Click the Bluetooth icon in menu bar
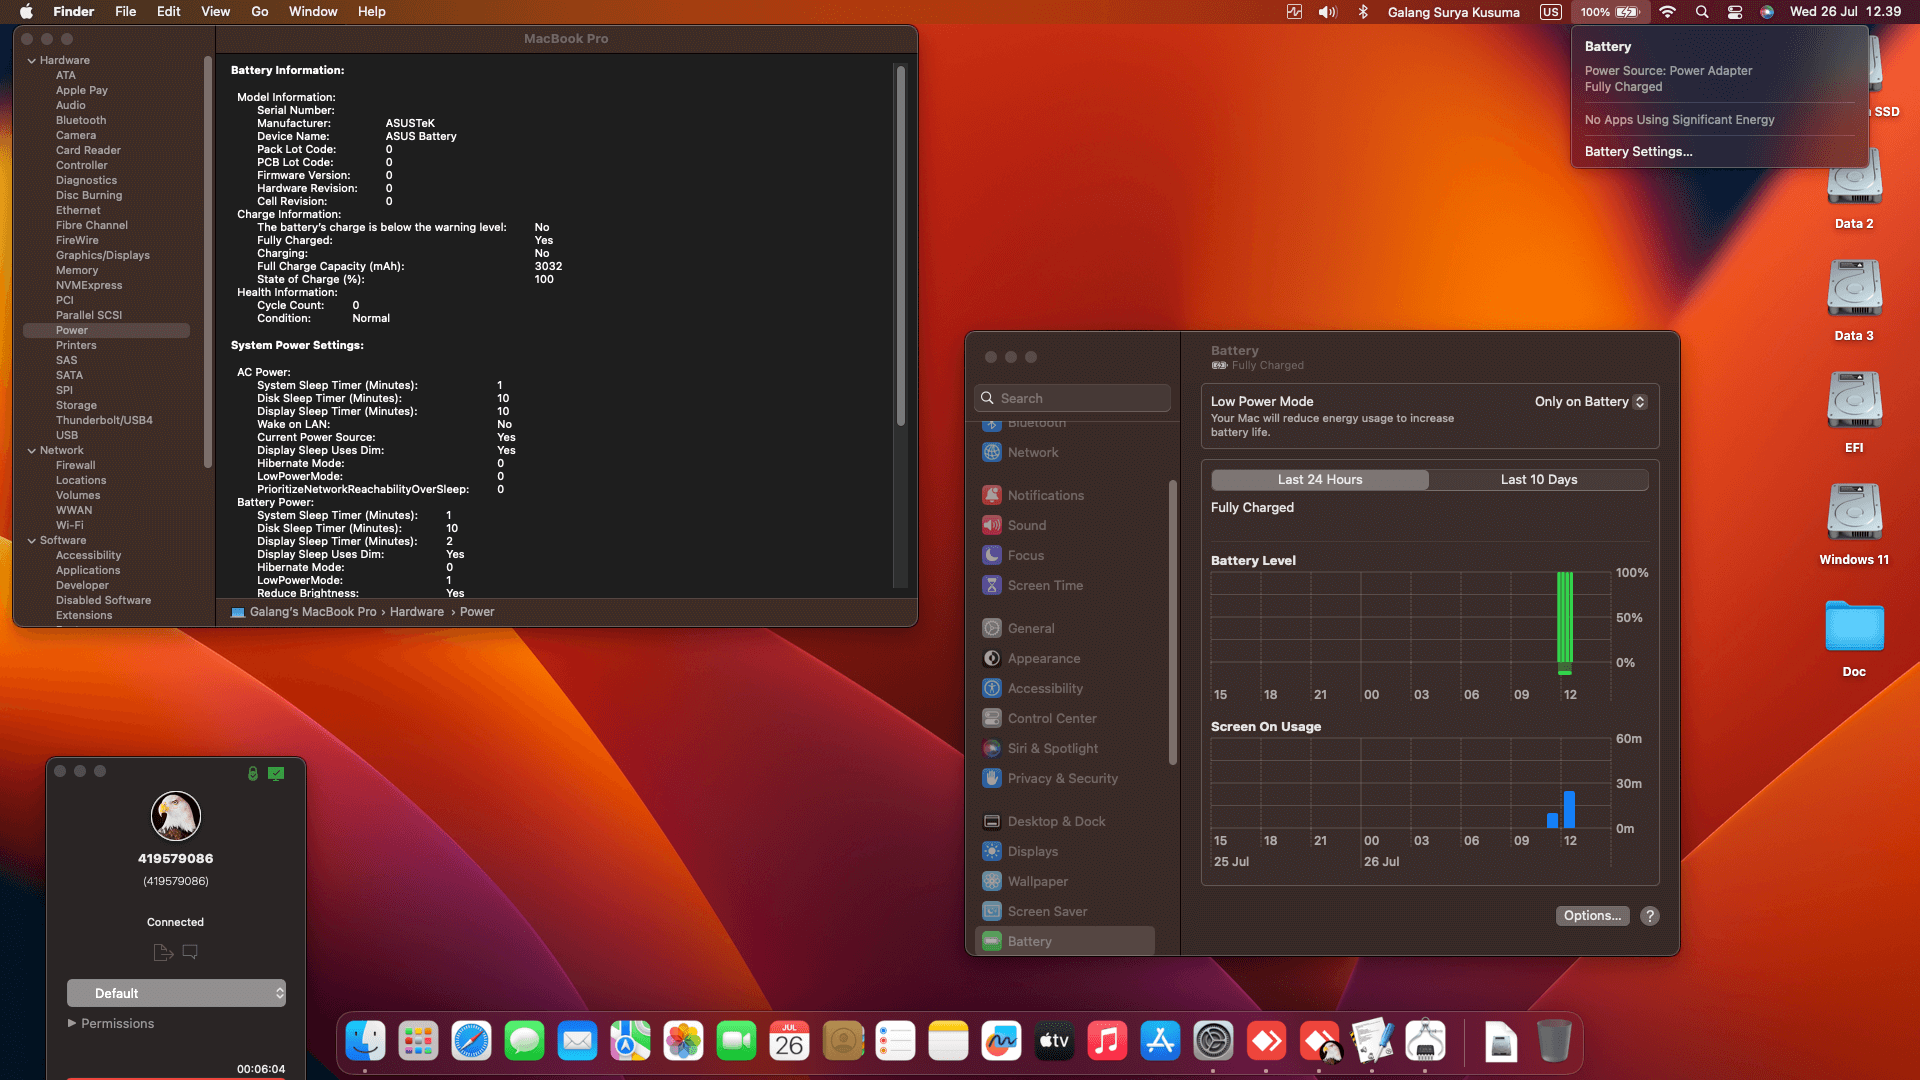The image size is (1920, 1080). tap(1362, 12)
